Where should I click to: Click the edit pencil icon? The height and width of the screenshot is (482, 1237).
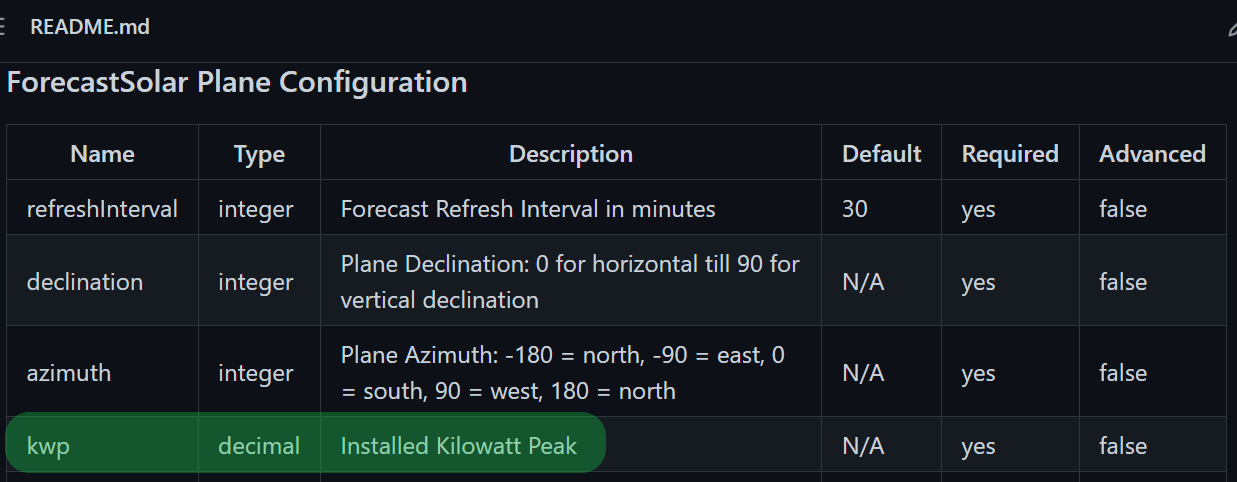1232,28
